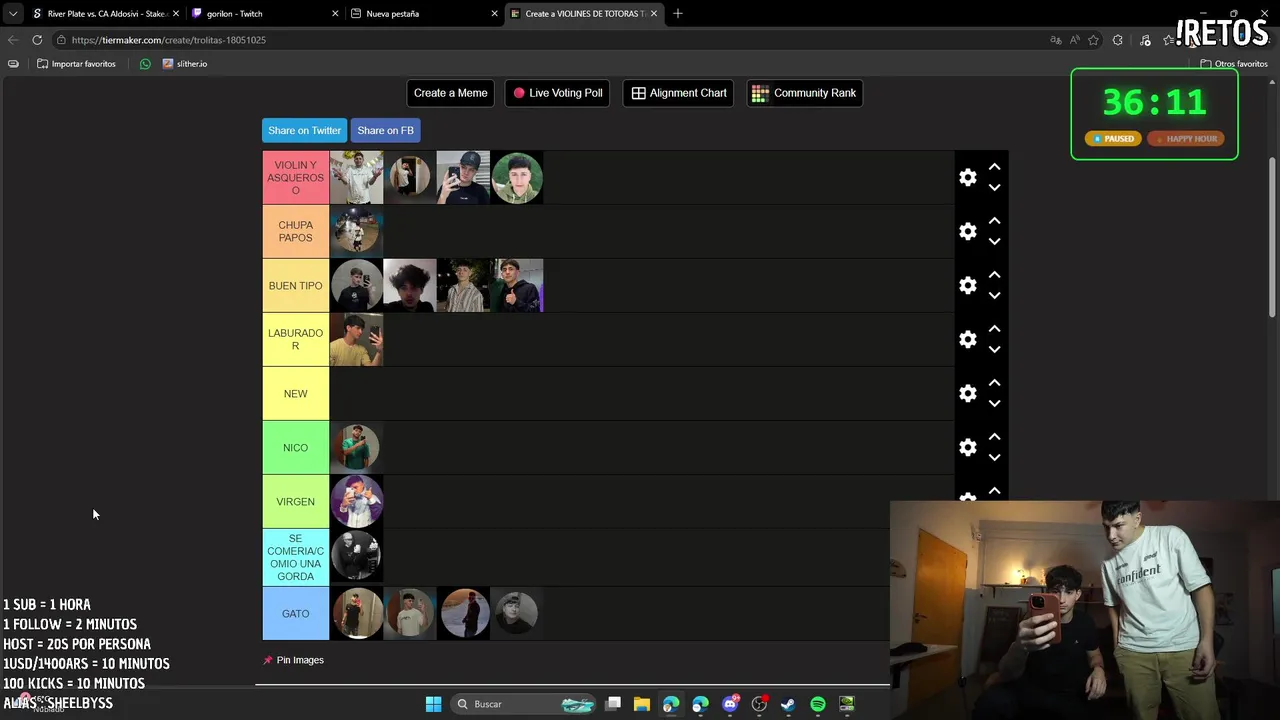Open File Explorer from the taskbar

click(642, 704)
